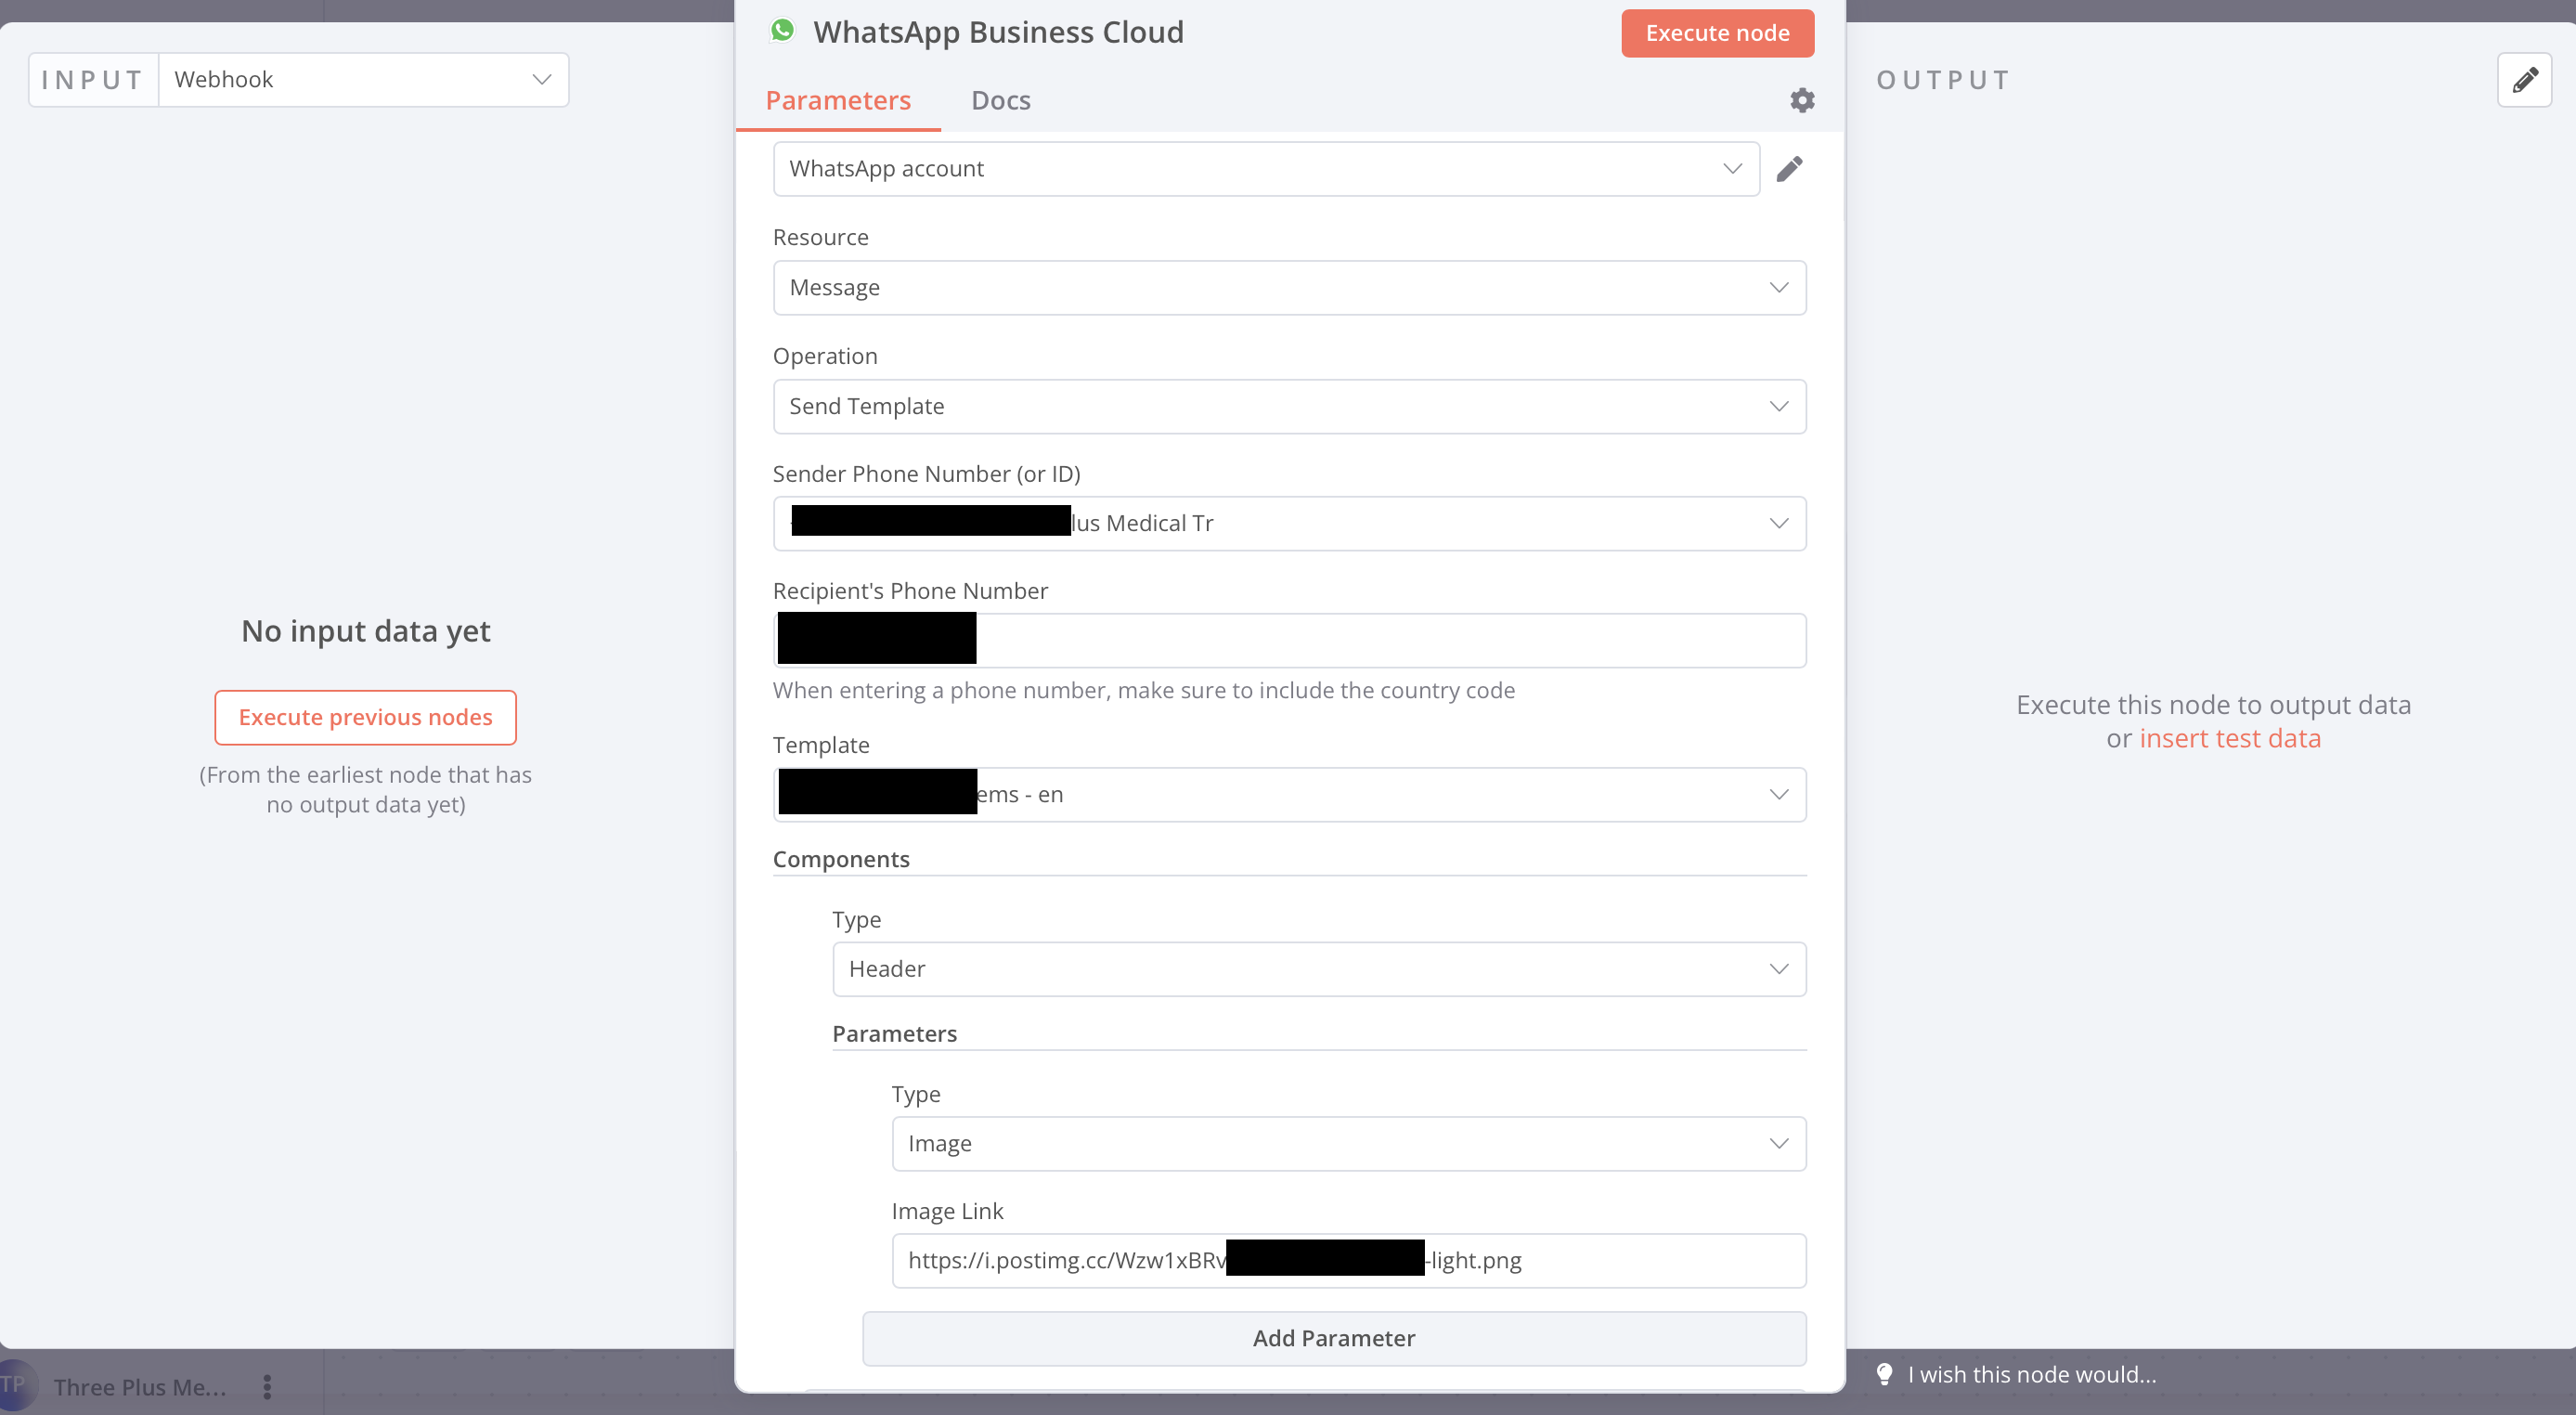This screenshot has height=1415, width=2576.
Task: Click the 'No input data yet' message
Action: click(366, 631)
